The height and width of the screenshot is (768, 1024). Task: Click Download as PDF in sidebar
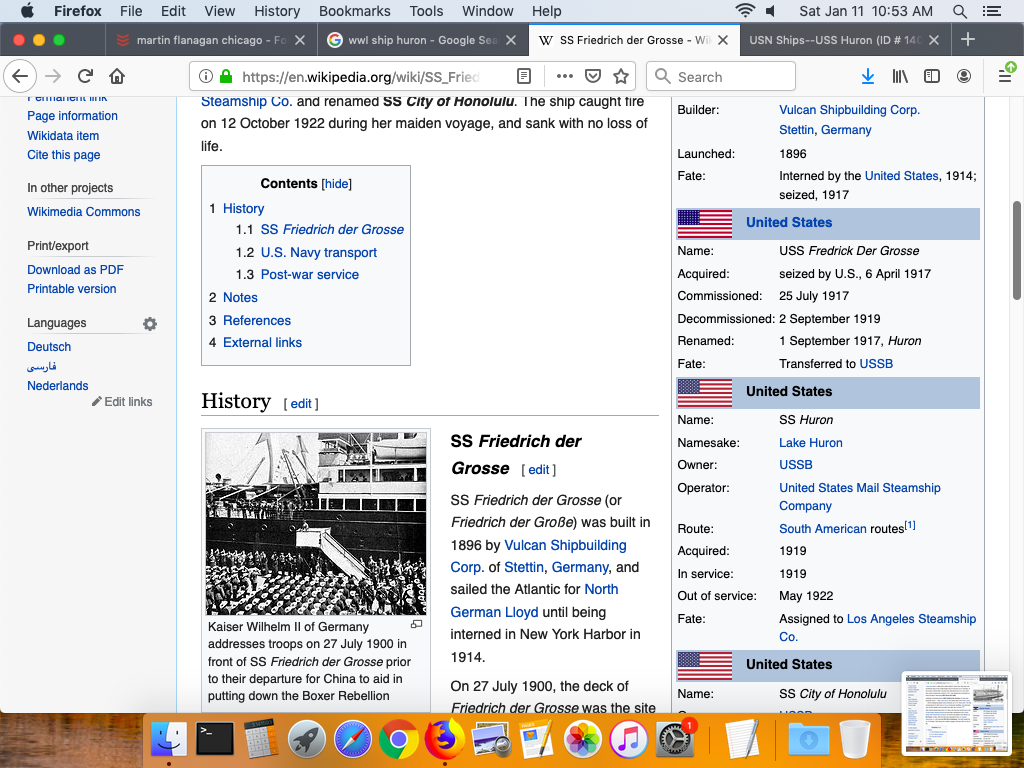[75, 269]
